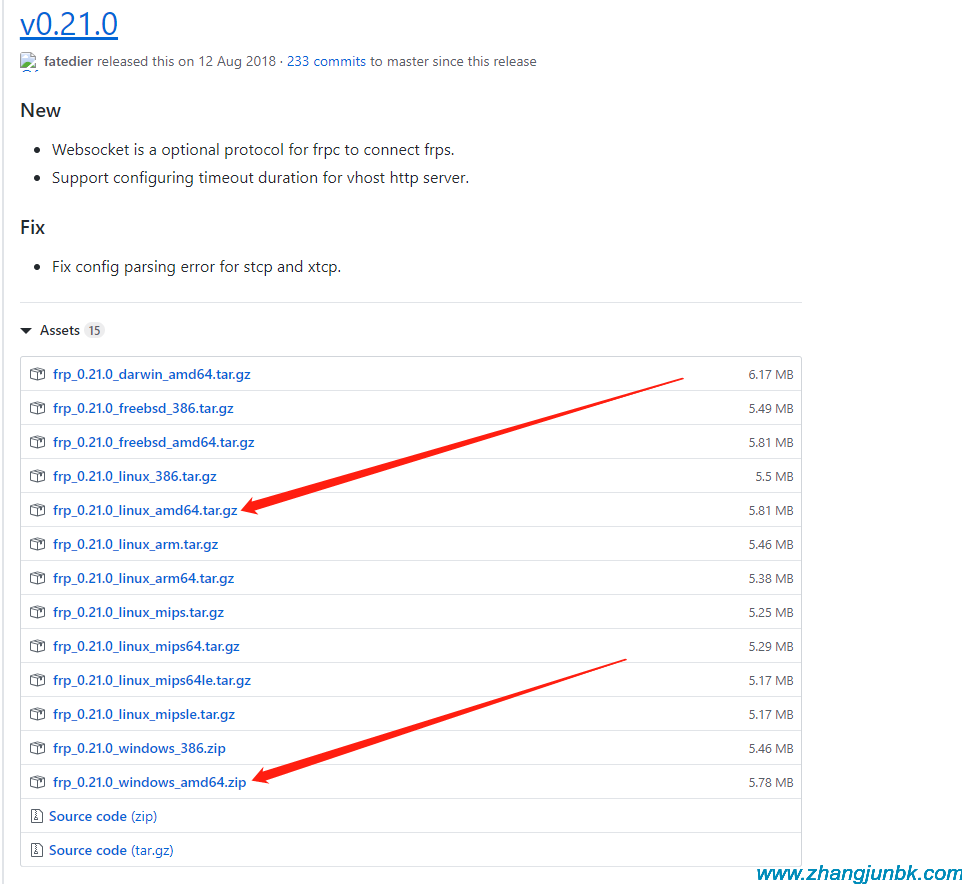The width and height of the screenshot is (962, 884).
Task: Click package icon beside linux_arm64 tar.gz
Action: pos(37,579)
